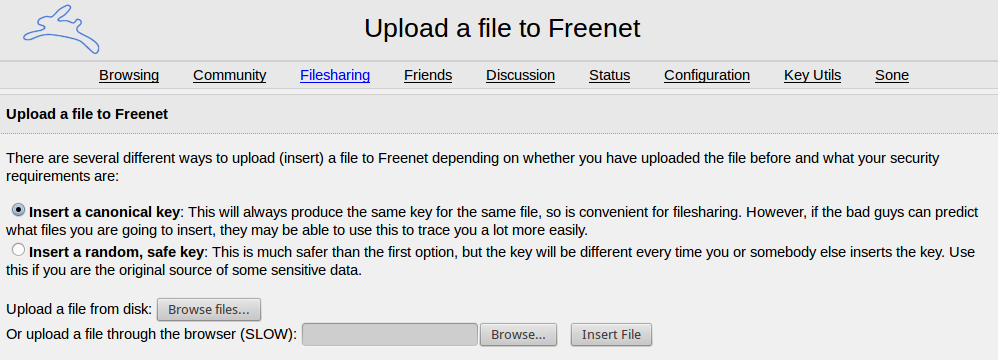
Task: Open the Community menu
Action: coord(230,75)
